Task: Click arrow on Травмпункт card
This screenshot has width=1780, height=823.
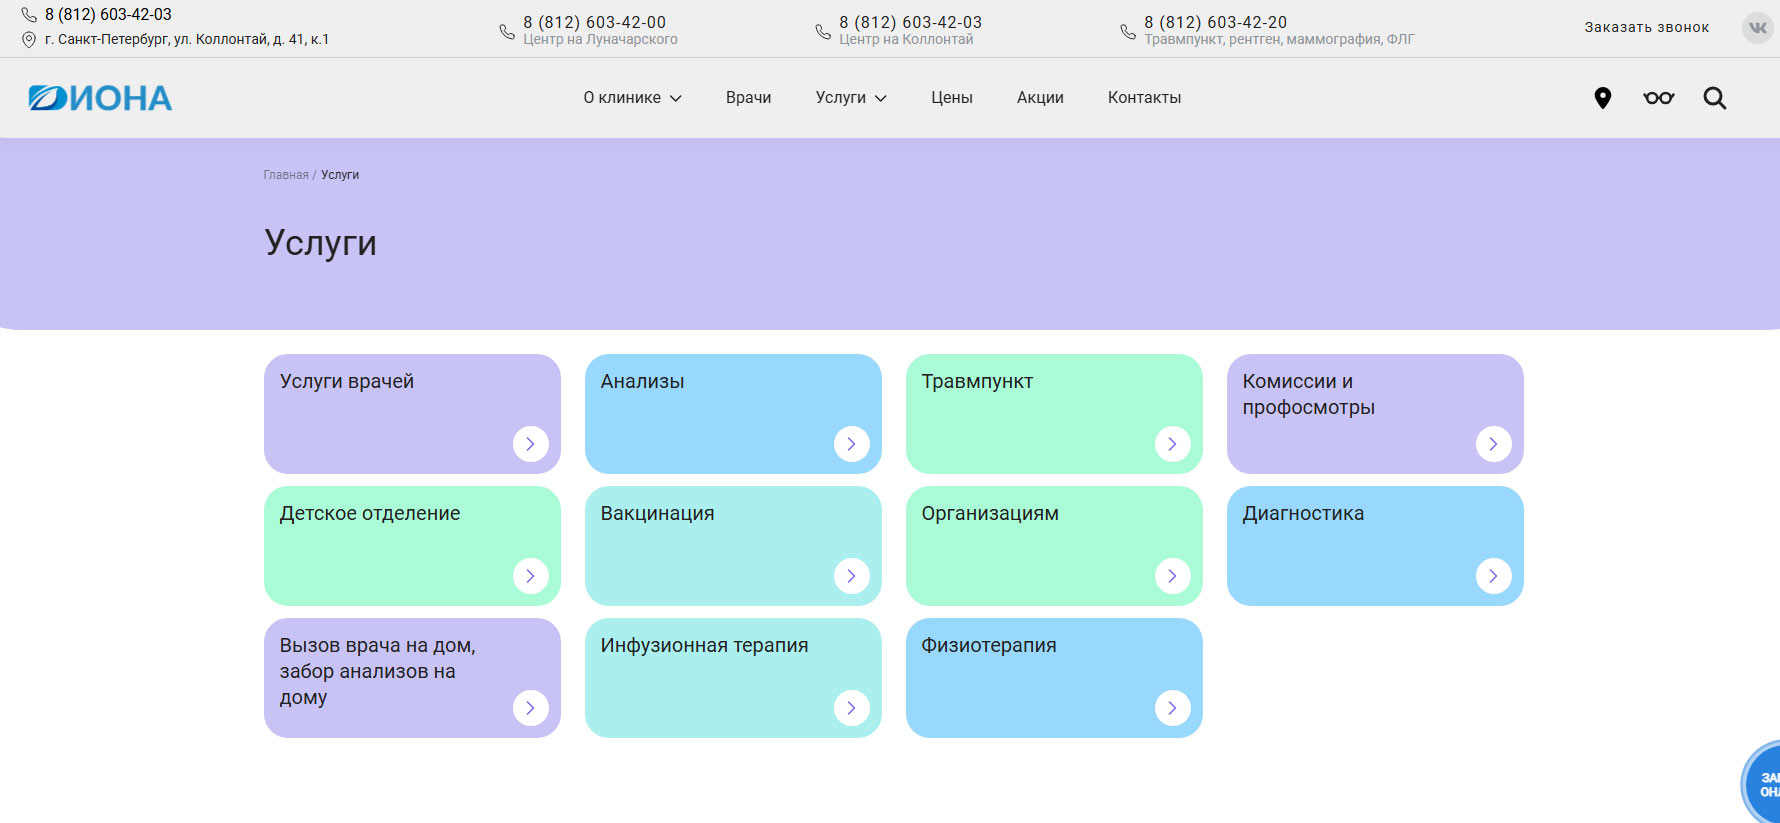Action: coord(1173,444)
